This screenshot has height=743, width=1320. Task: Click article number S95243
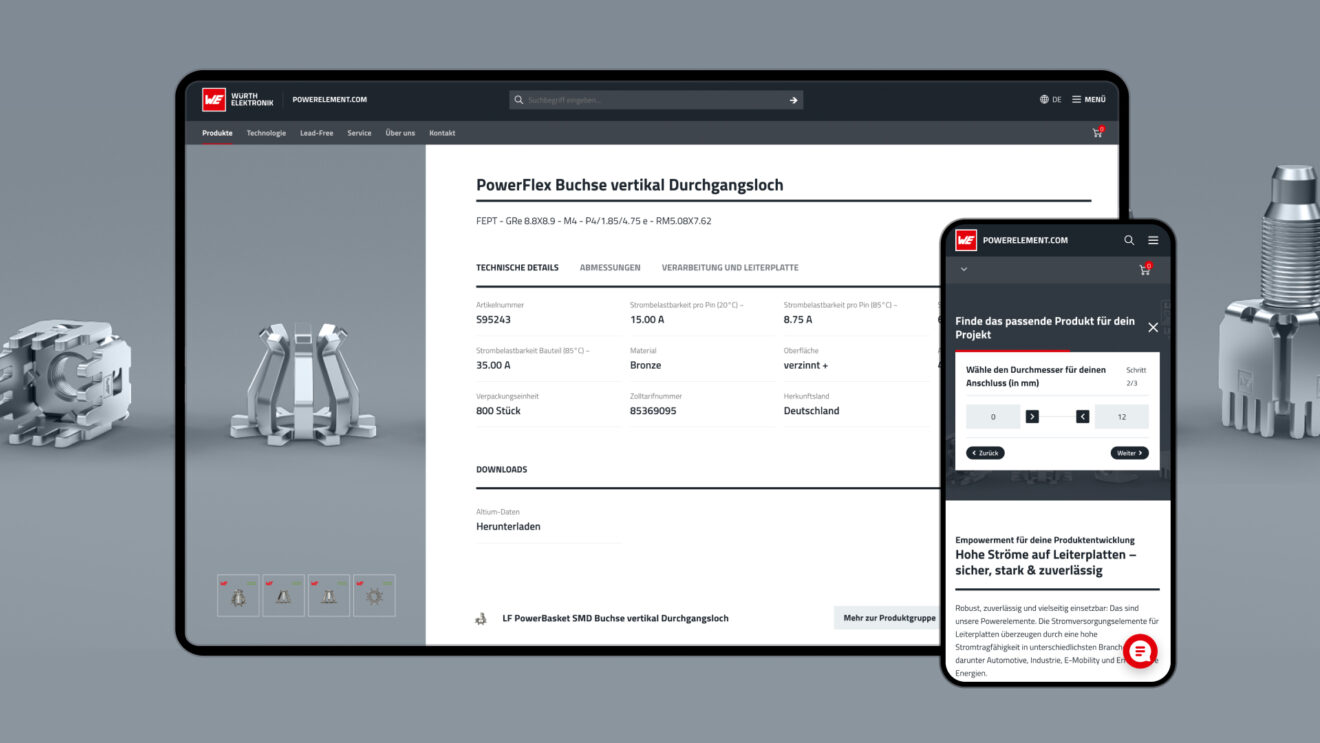[x=493, y=320]
